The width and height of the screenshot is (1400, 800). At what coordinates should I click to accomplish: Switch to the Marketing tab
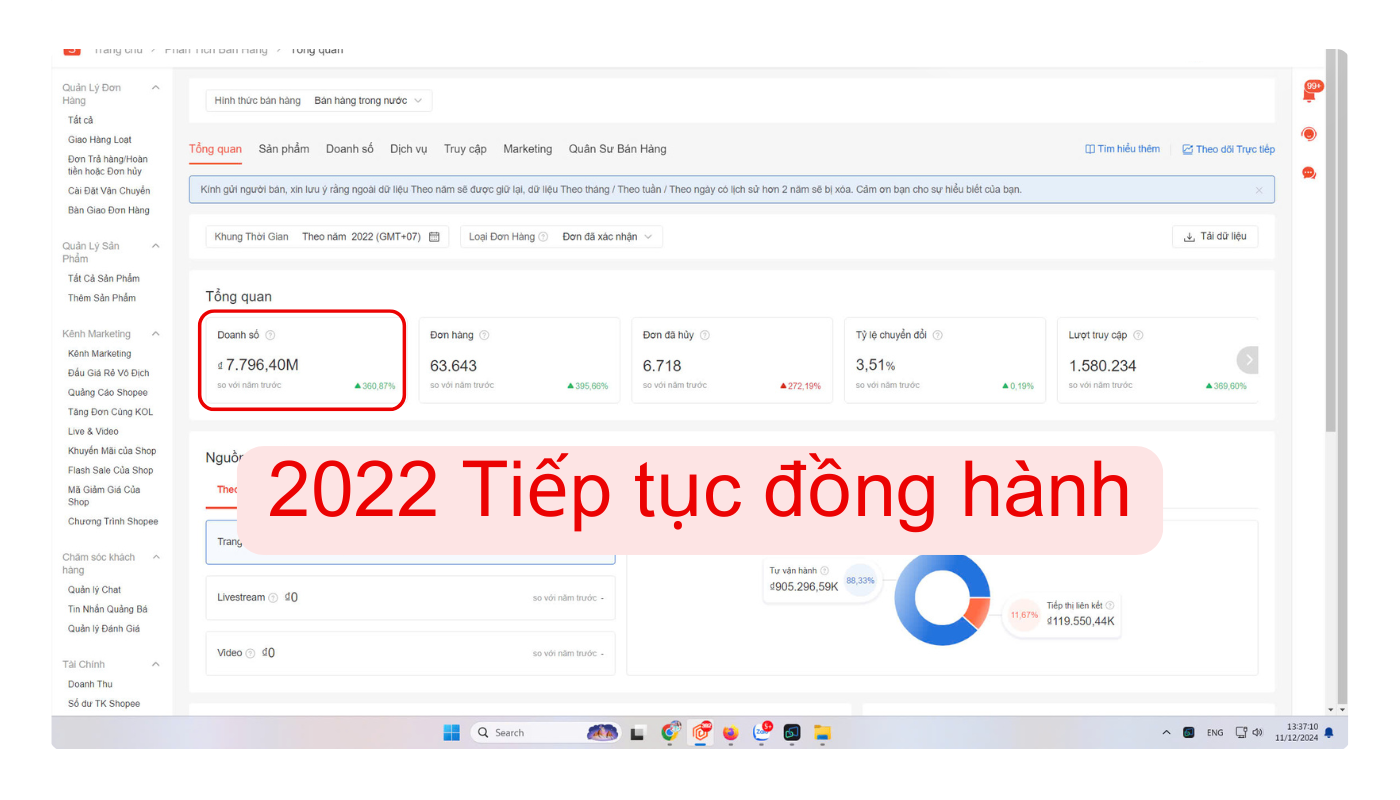(x=527, y=149)
